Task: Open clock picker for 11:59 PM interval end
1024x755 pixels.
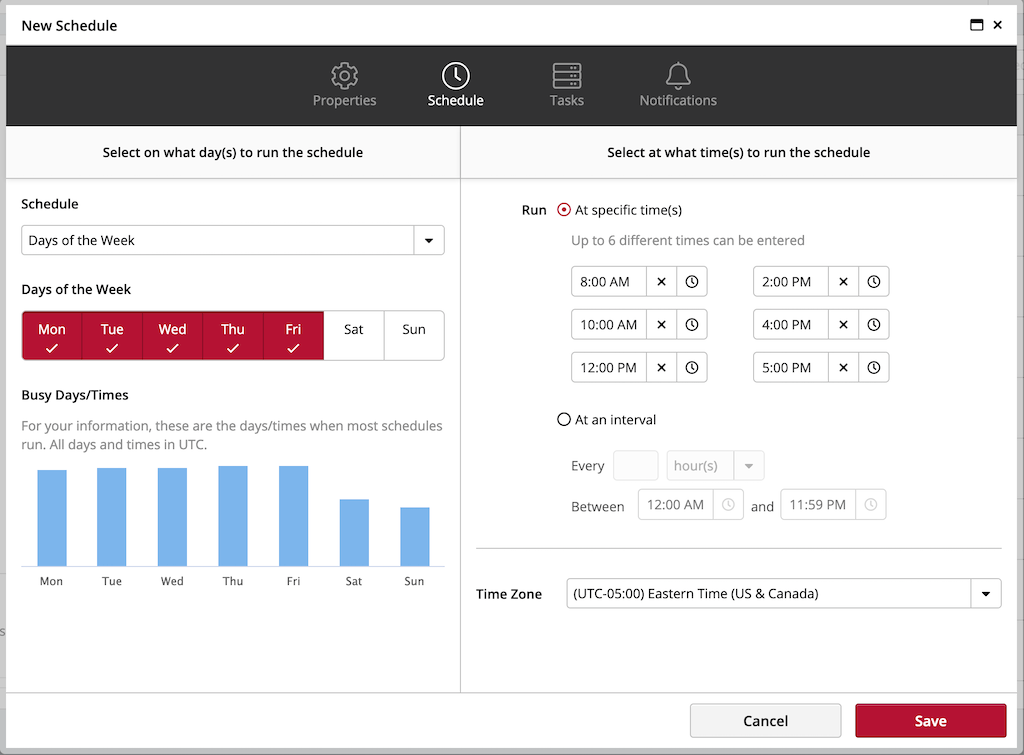Action: [871, 505]
